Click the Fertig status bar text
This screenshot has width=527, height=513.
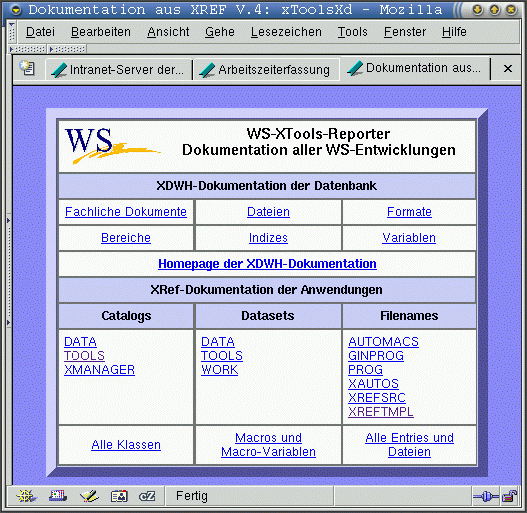[192, 496]
